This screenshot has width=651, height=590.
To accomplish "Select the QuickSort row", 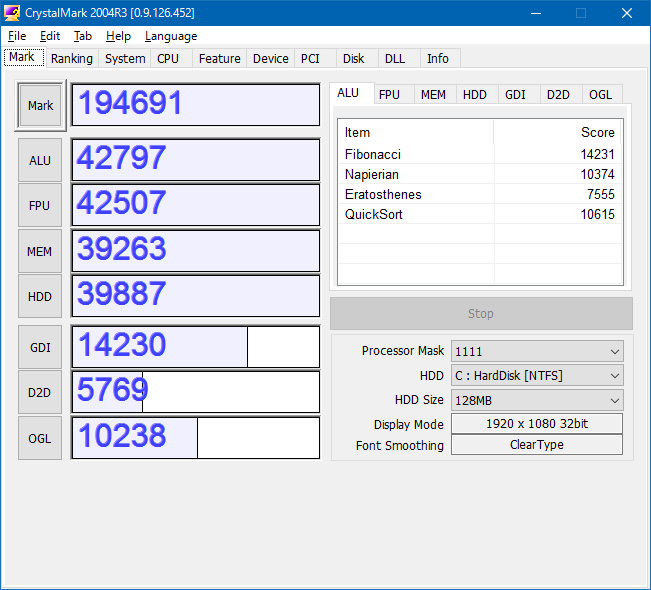I will coord(480,214).
